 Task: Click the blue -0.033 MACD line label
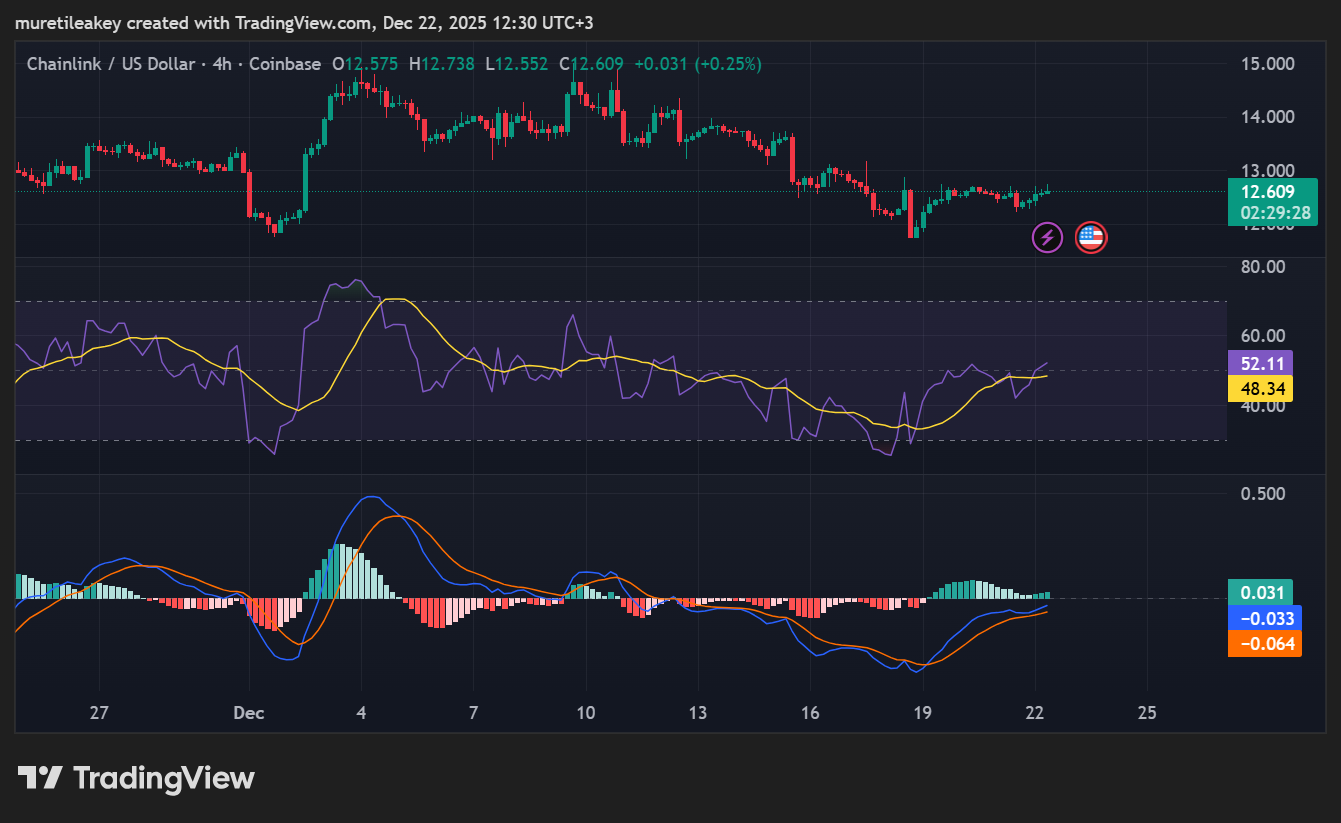tap(1264, 618)
